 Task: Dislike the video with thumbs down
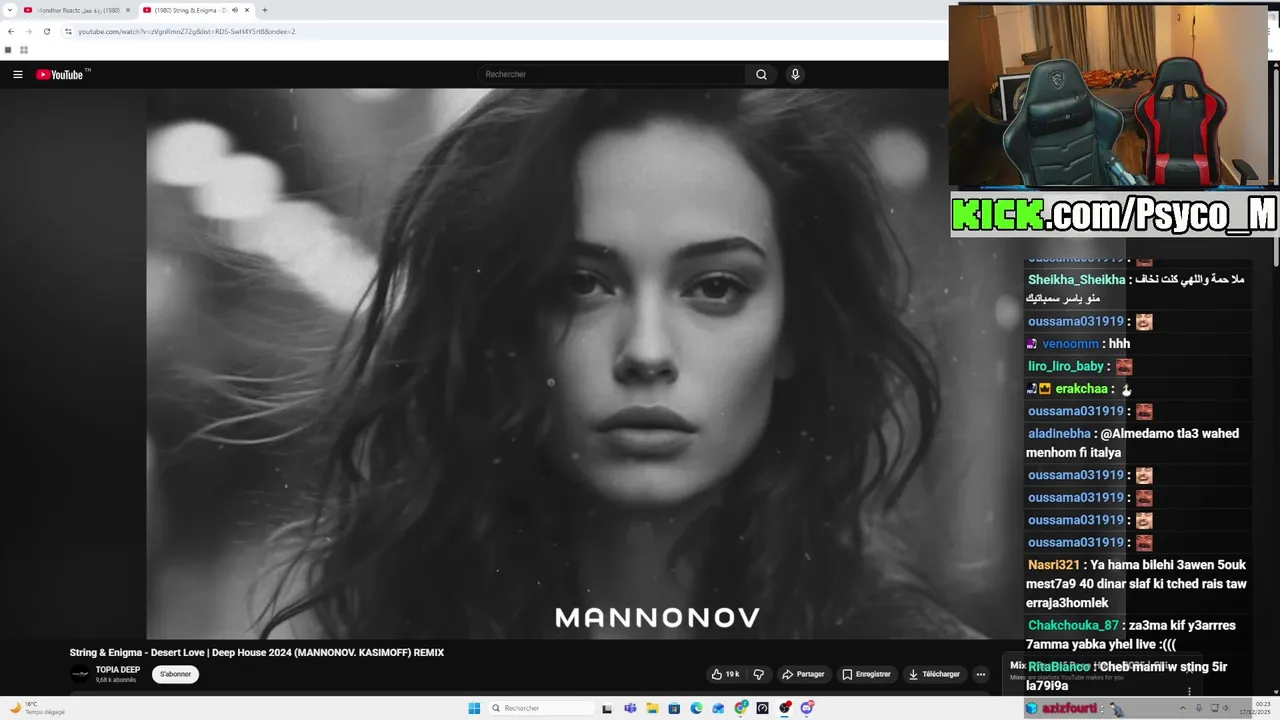pos(759,674)
